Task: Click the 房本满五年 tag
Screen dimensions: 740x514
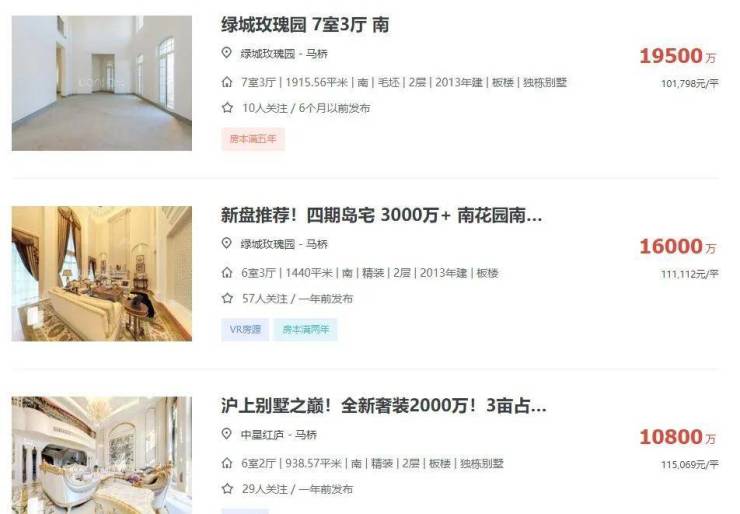Action: coord(253,139)
